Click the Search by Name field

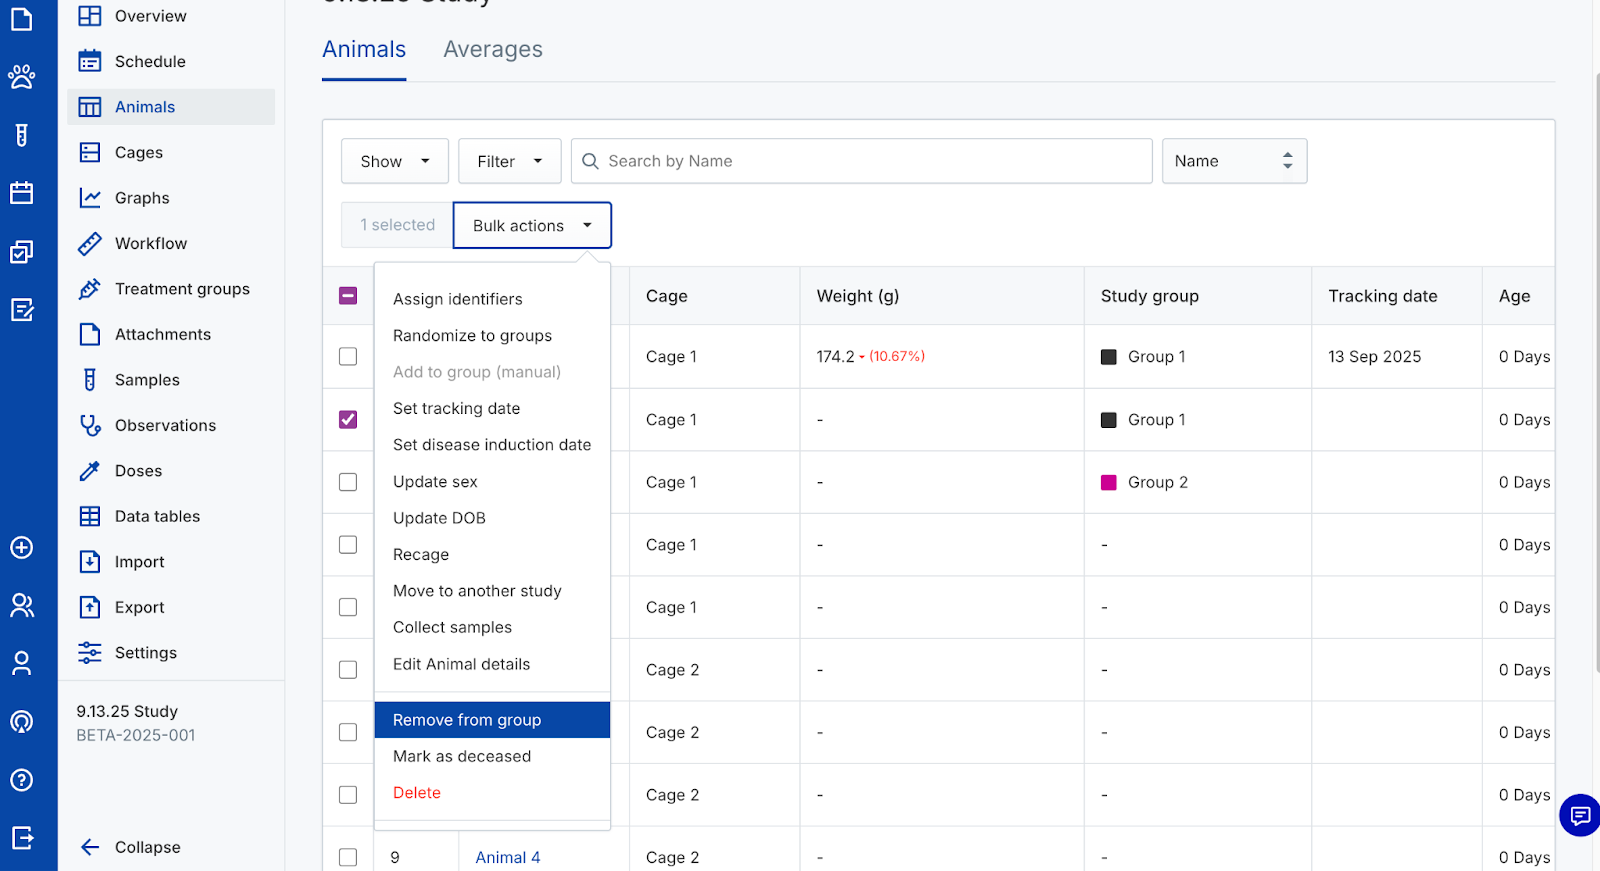click(x=870, y=161)
